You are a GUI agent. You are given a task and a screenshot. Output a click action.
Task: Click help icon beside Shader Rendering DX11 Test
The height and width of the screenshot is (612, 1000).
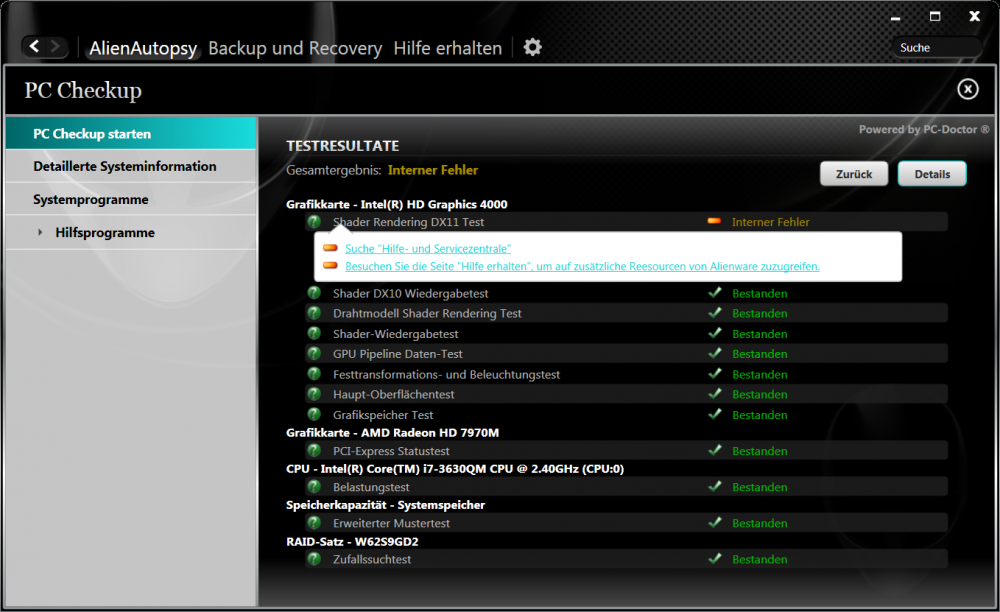(314, 222)
